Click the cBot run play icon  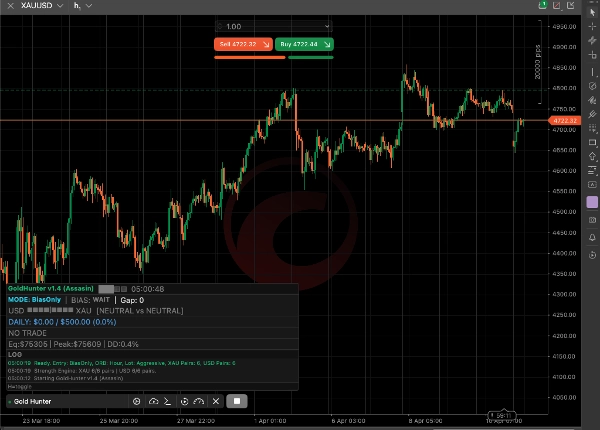[x=137, y=401]
